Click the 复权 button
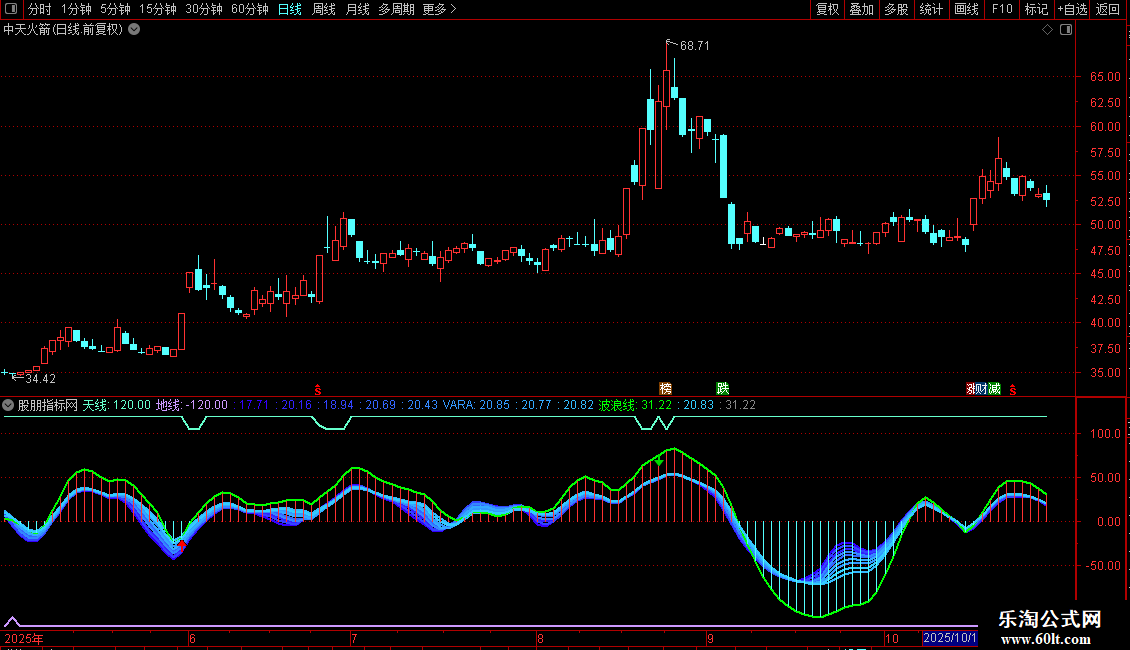Screen dimensions: 1130x650 click(827, 10)
